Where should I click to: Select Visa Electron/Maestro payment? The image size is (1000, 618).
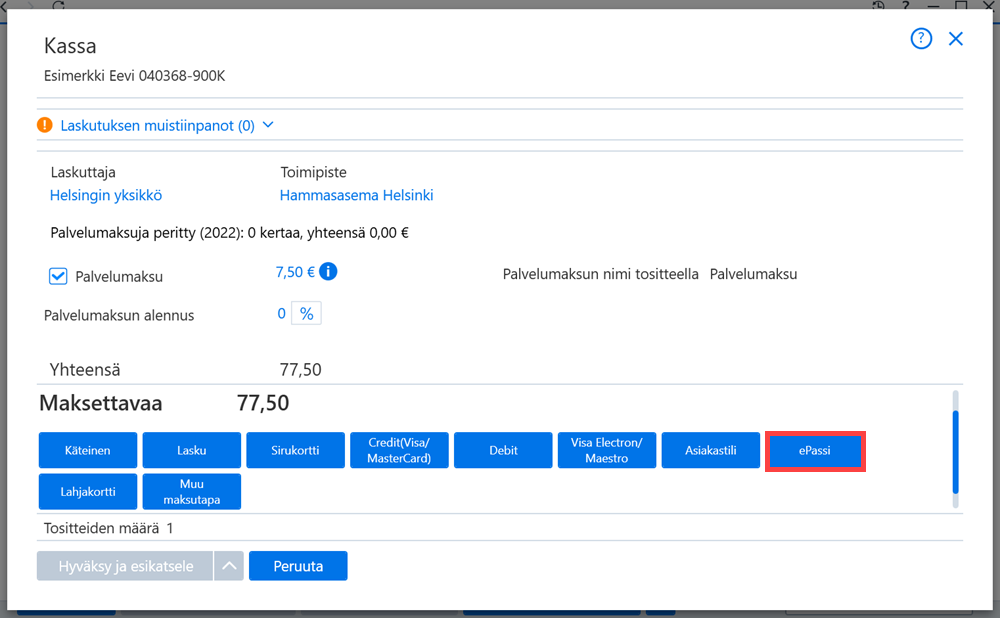point(607,450)
